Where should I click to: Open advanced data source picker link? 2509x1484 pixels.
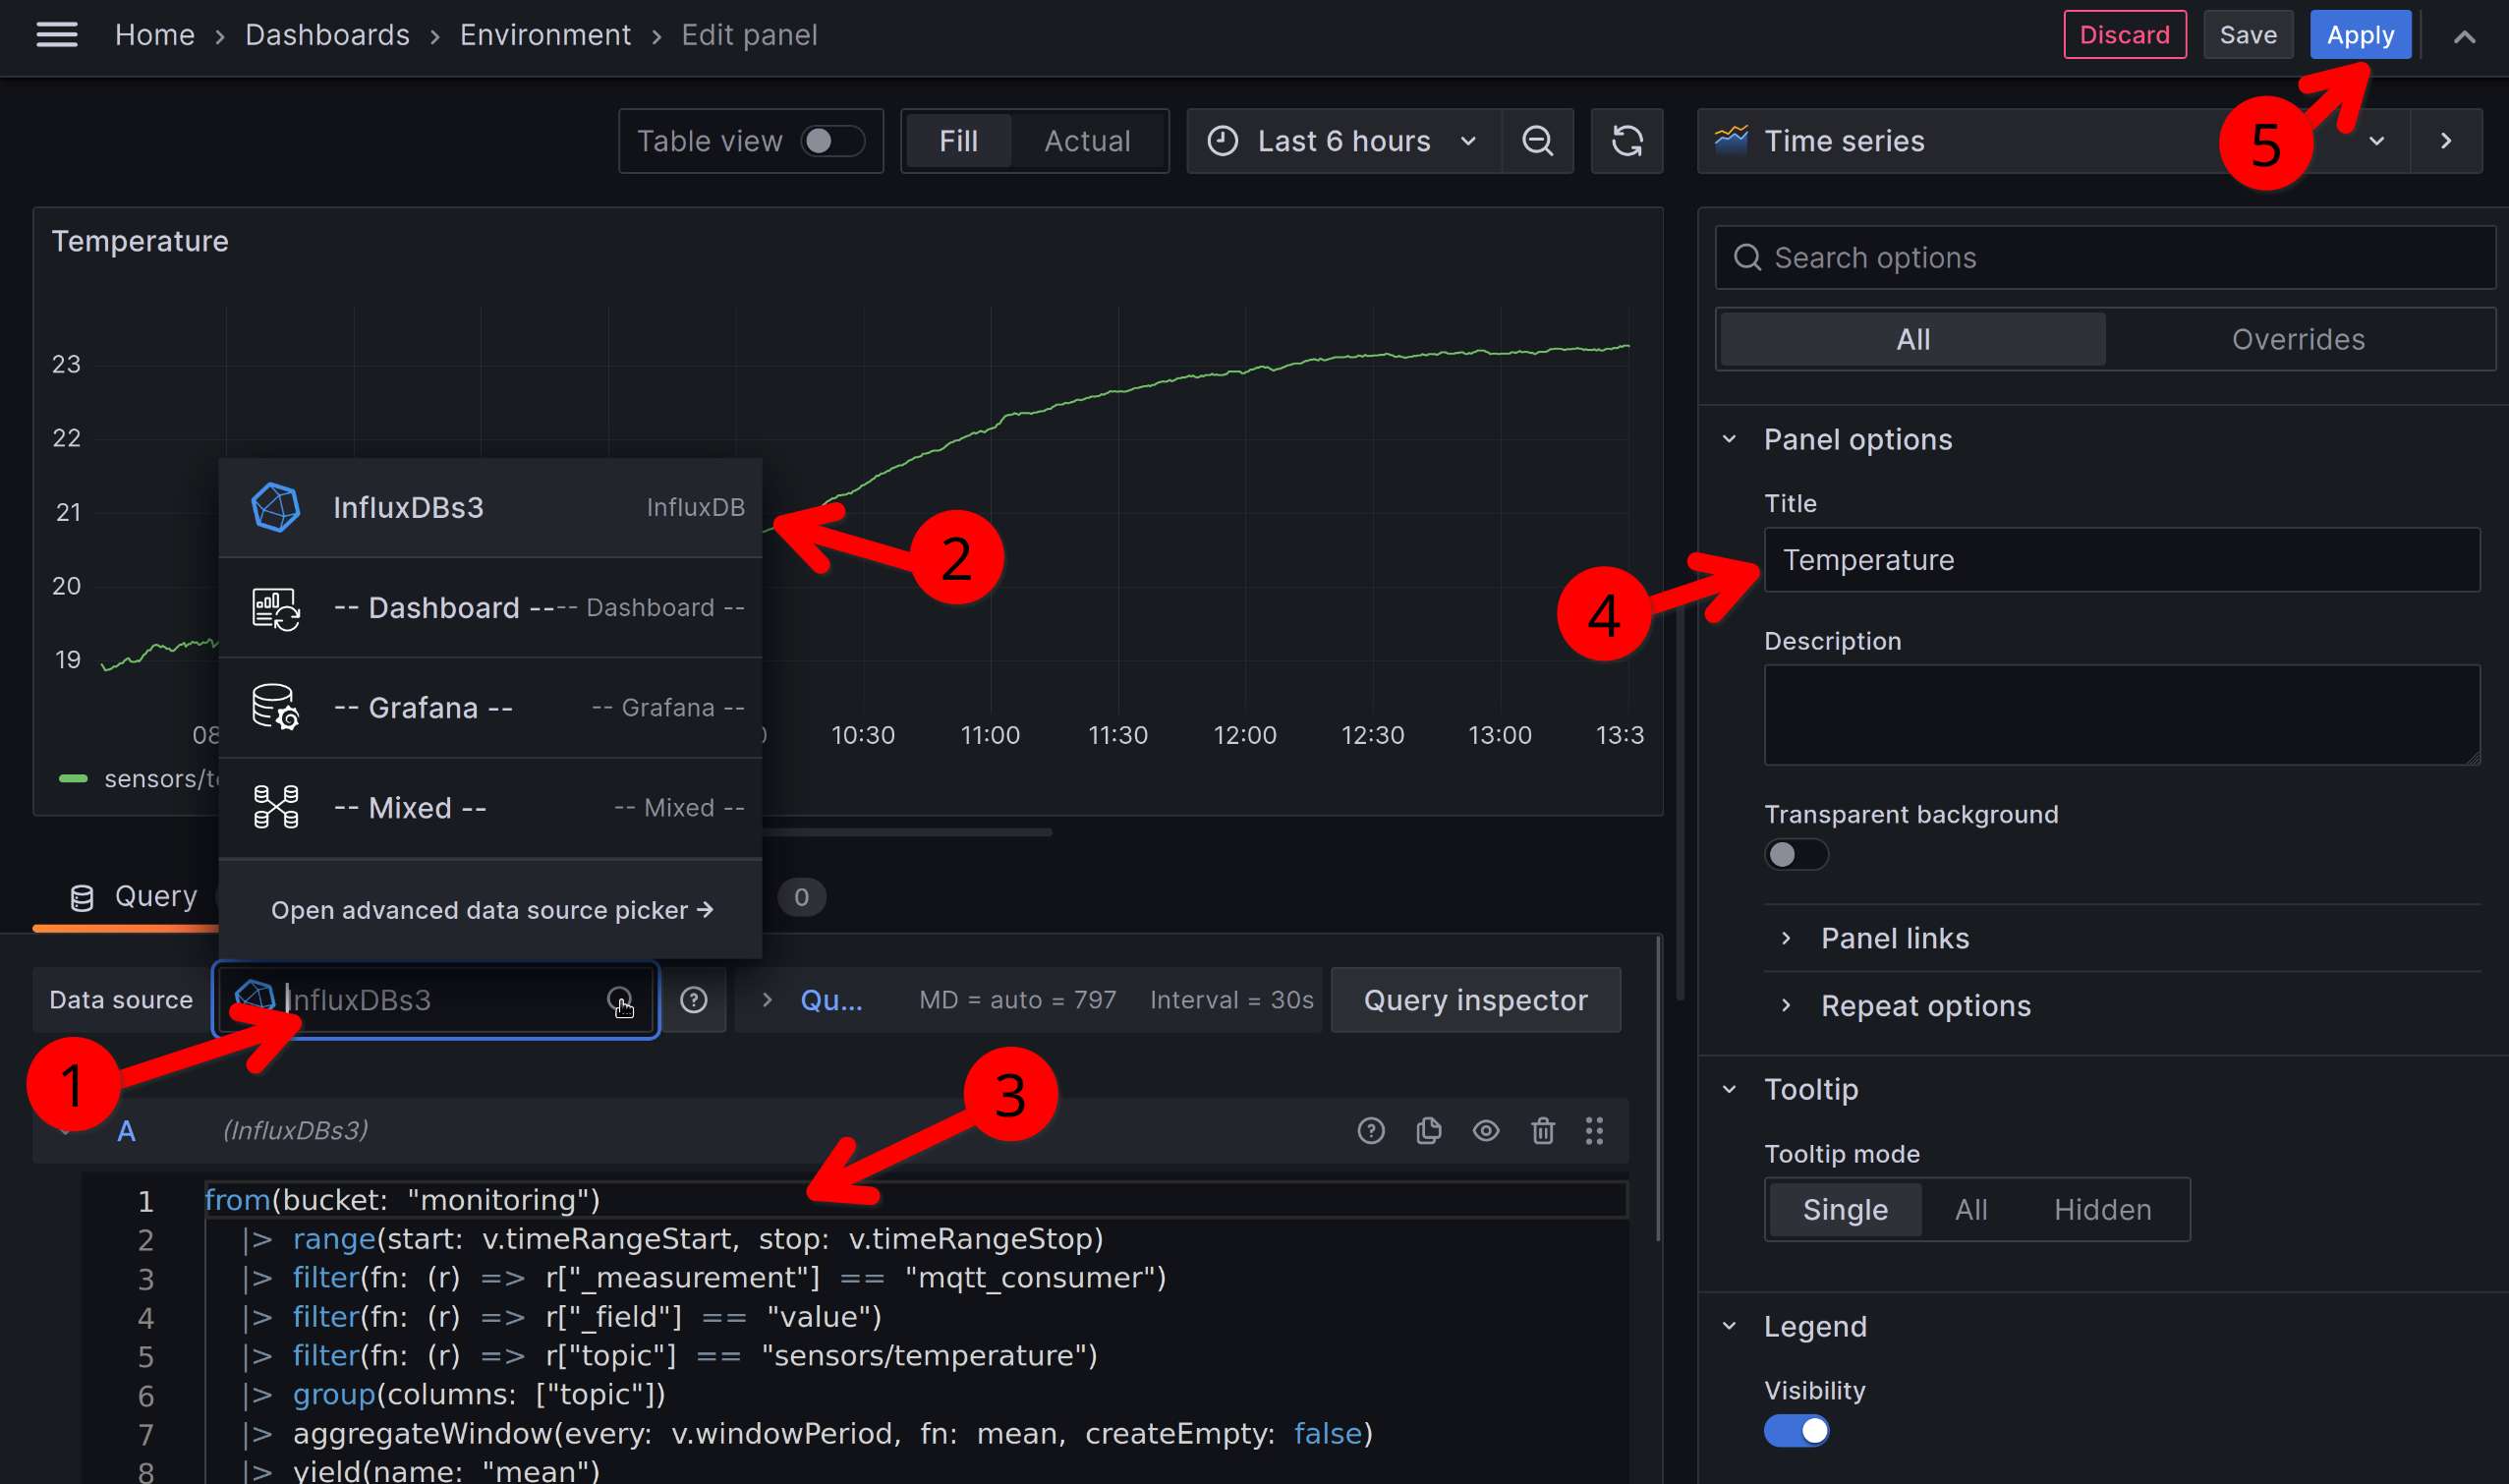pyautogui.click(x=491, y=910)
